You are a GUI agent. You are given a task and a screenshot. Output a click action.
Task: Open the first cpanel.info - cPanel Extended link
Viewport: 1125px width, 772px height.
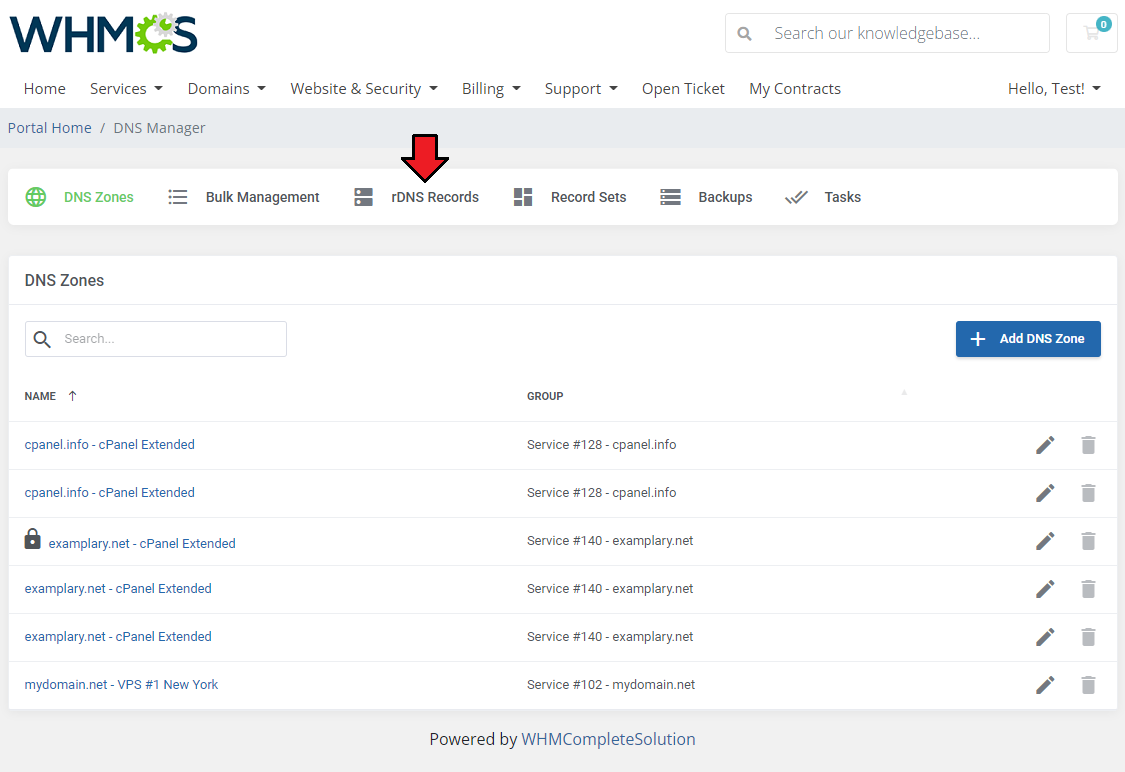(110, 445)
